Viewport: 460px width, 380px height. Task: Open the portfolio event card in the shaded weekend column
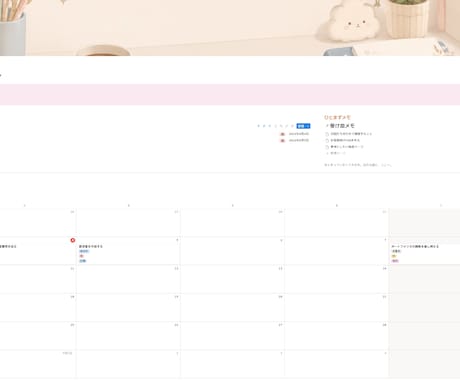click(425, 253)
